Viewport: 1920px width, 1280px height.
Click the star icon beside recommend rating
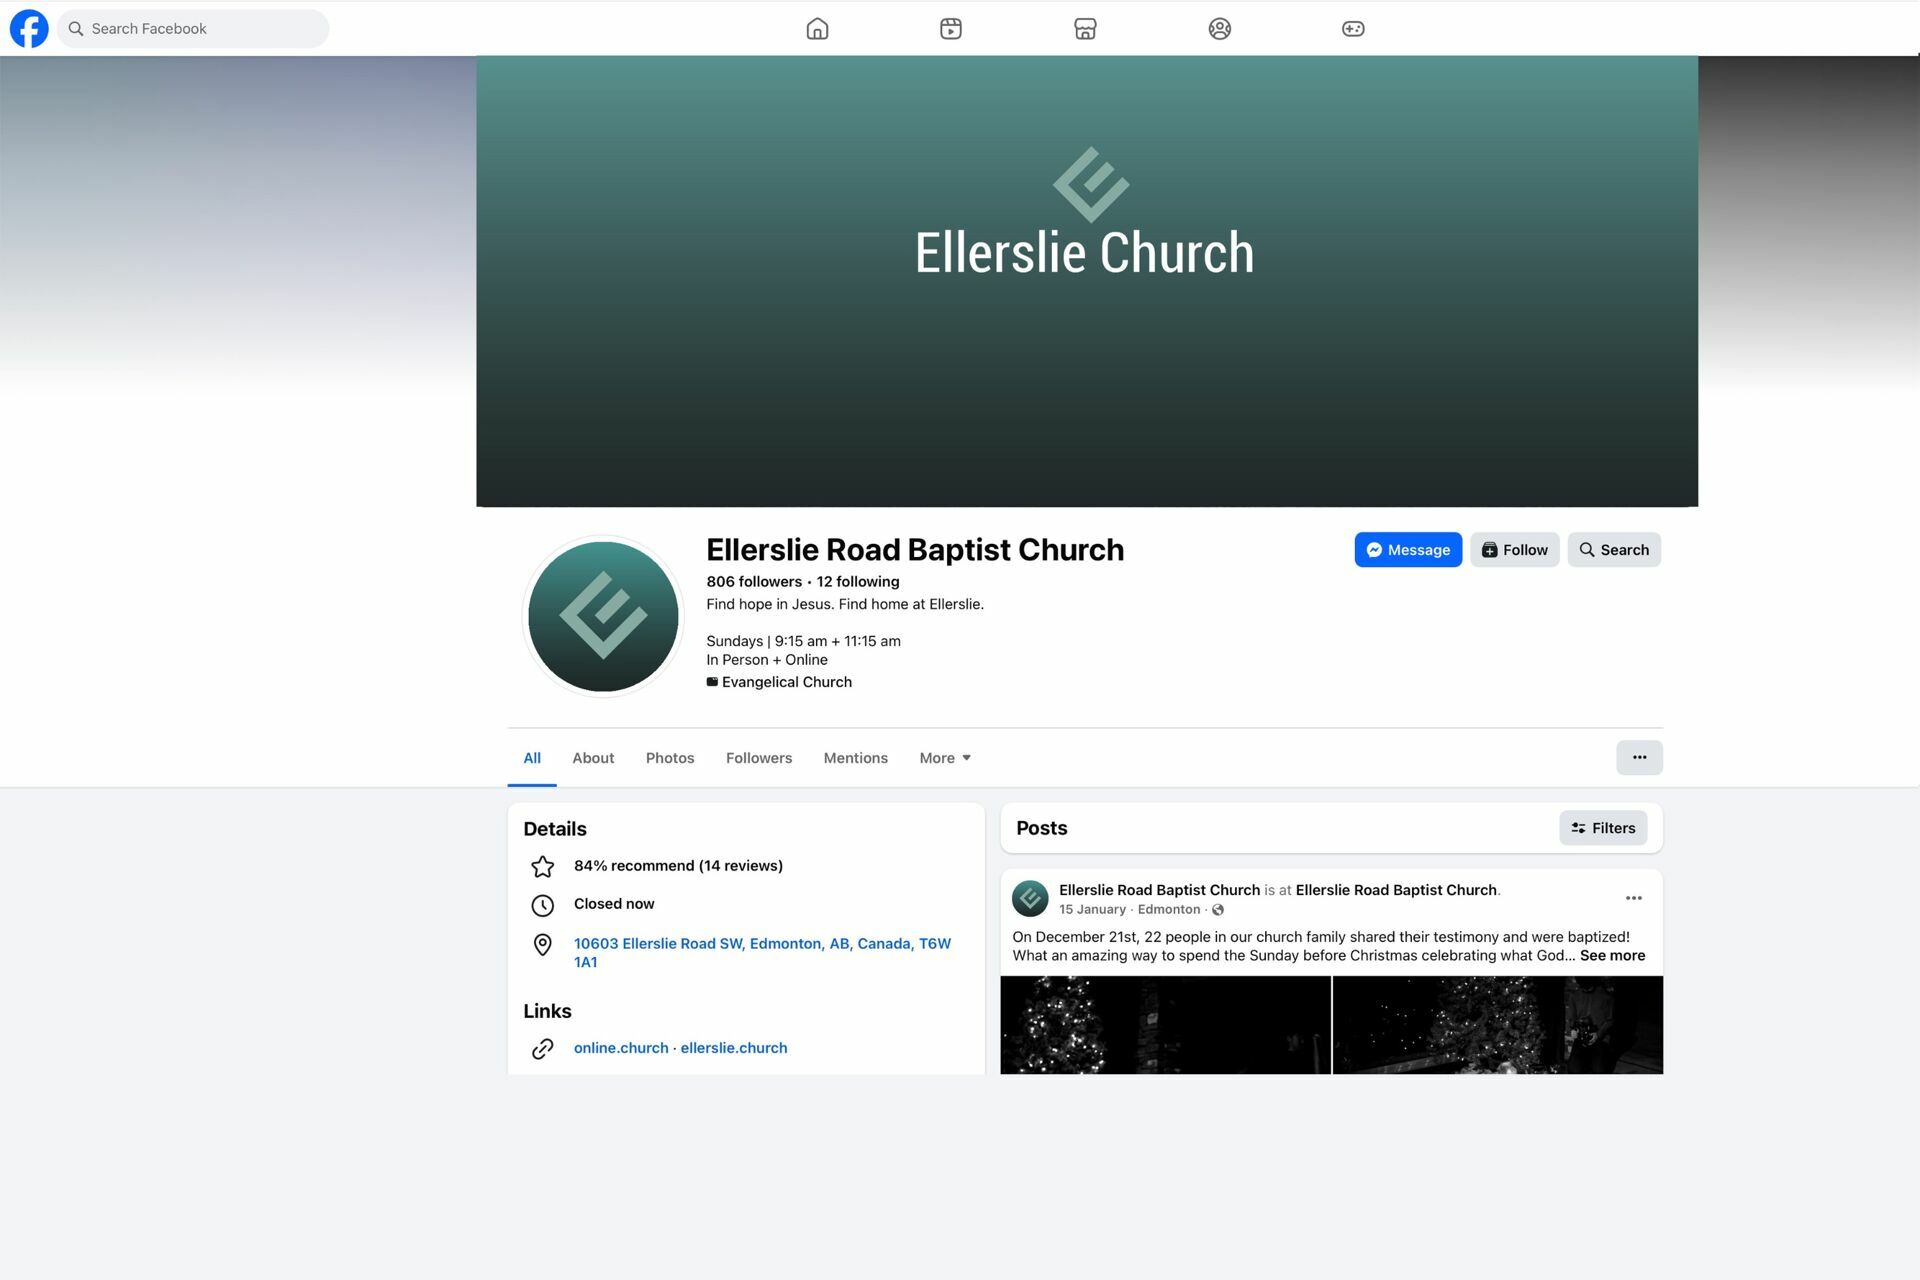(x=542, y=866)
